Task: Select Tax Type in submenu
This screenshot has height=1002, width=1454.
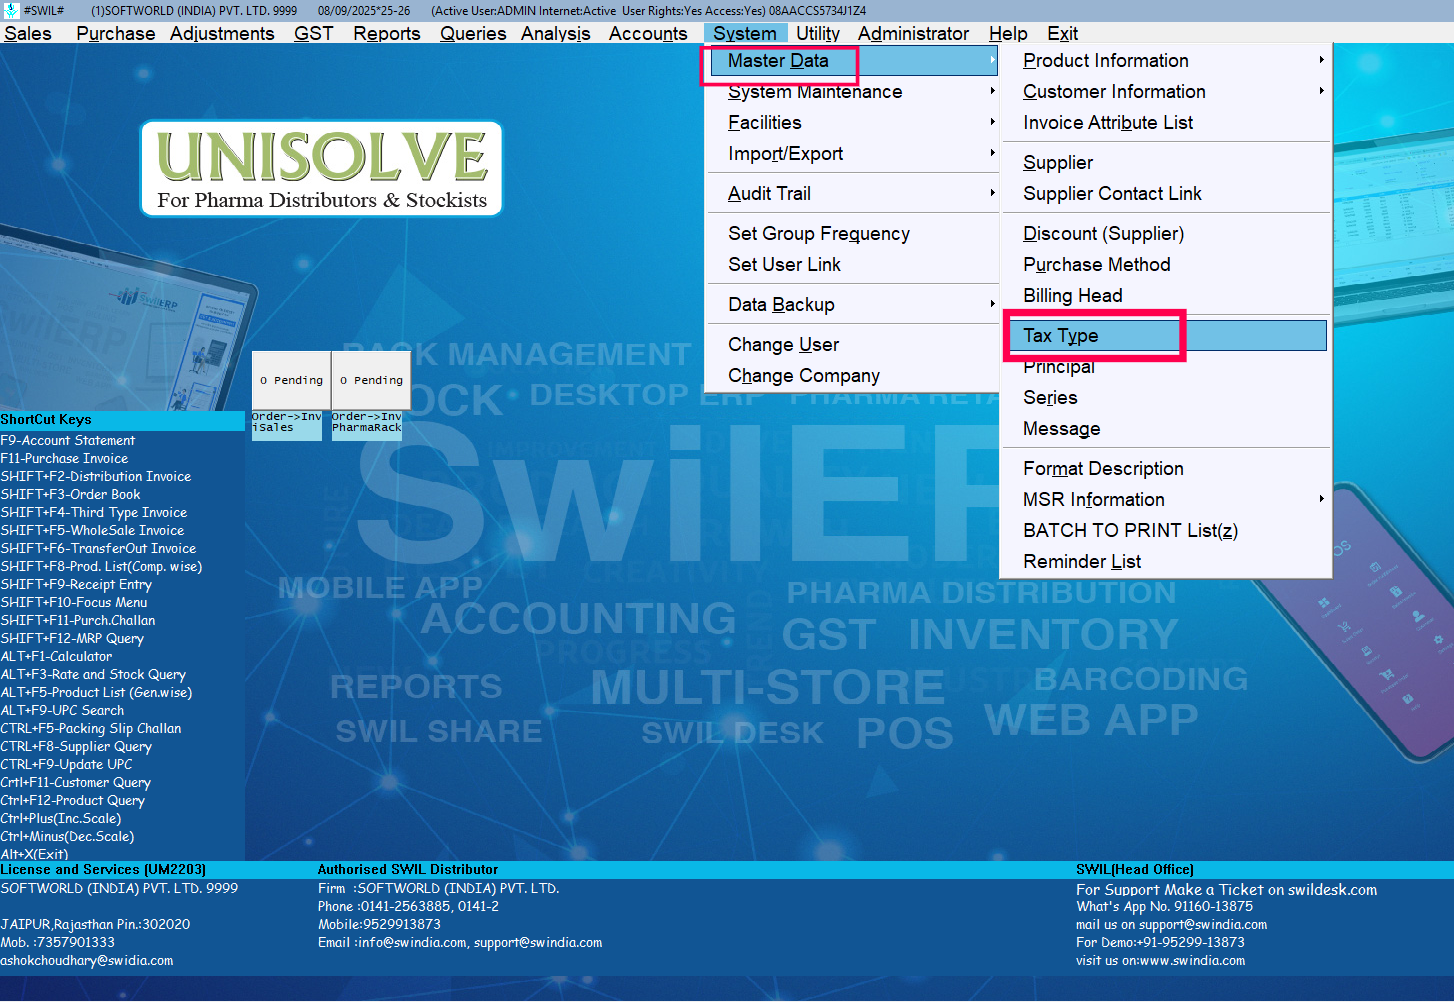Action: 1166,336
